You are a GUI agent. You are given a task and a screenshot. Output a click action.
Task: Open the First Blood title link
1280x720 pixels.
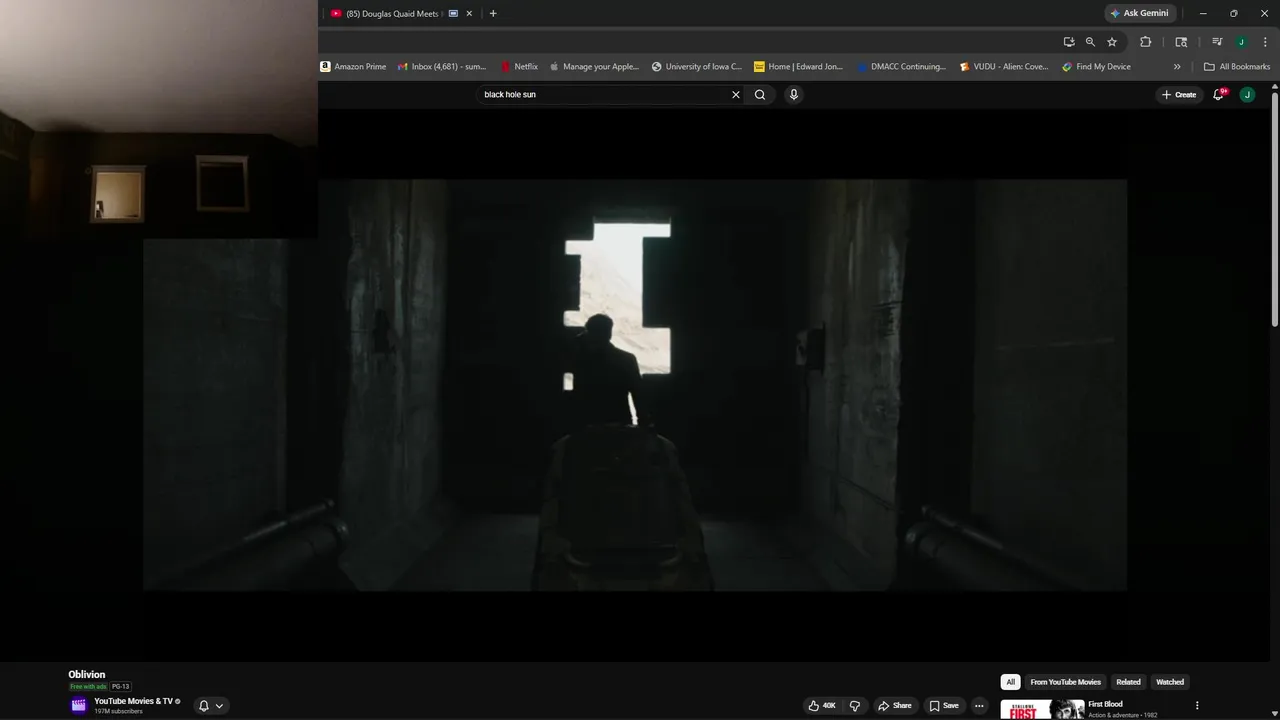click(x=1105, y=704)
